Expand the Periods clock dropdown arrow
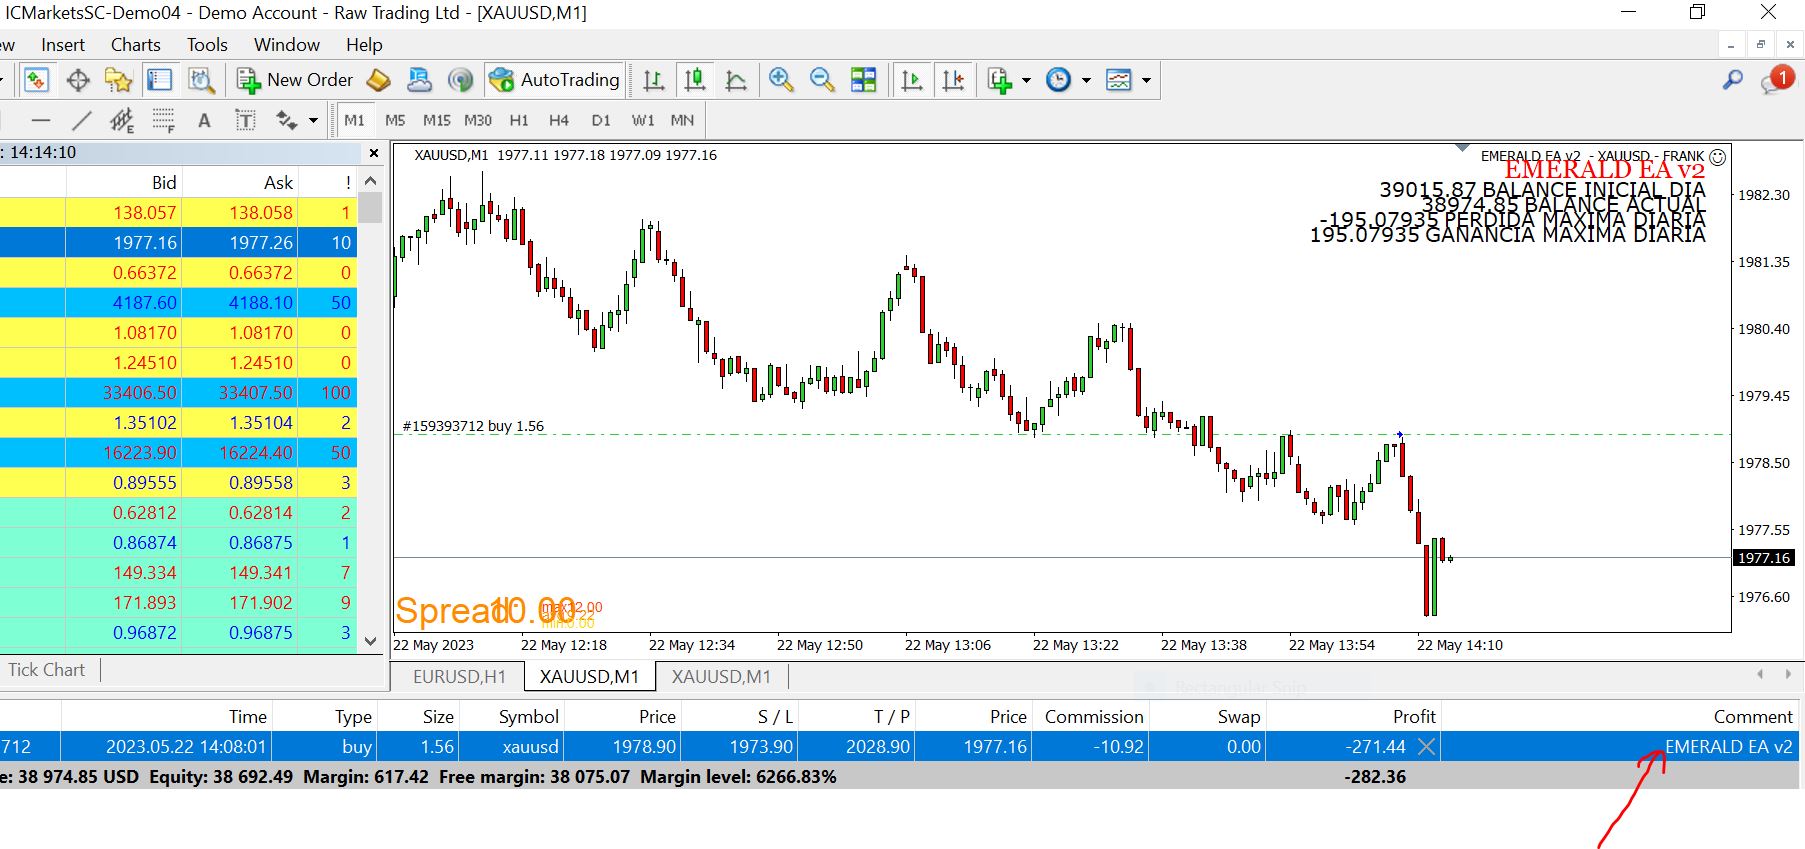Viewport: 1805px width, 849px height. 1086,80
